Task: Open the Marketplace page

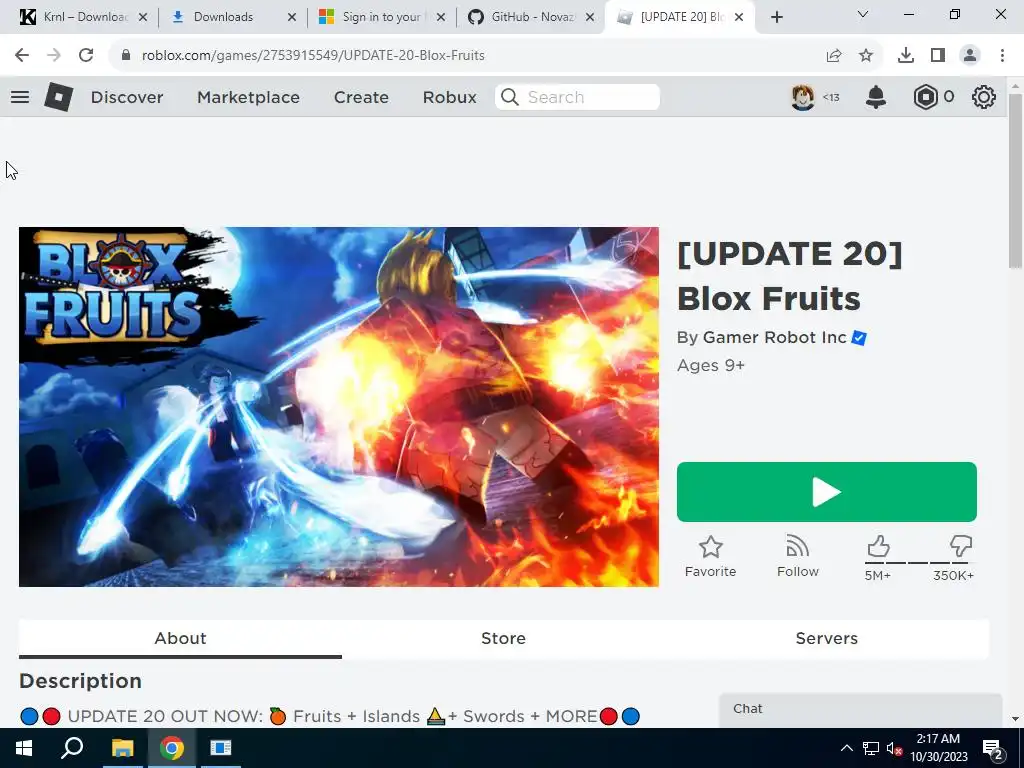Action: (248, 97)
